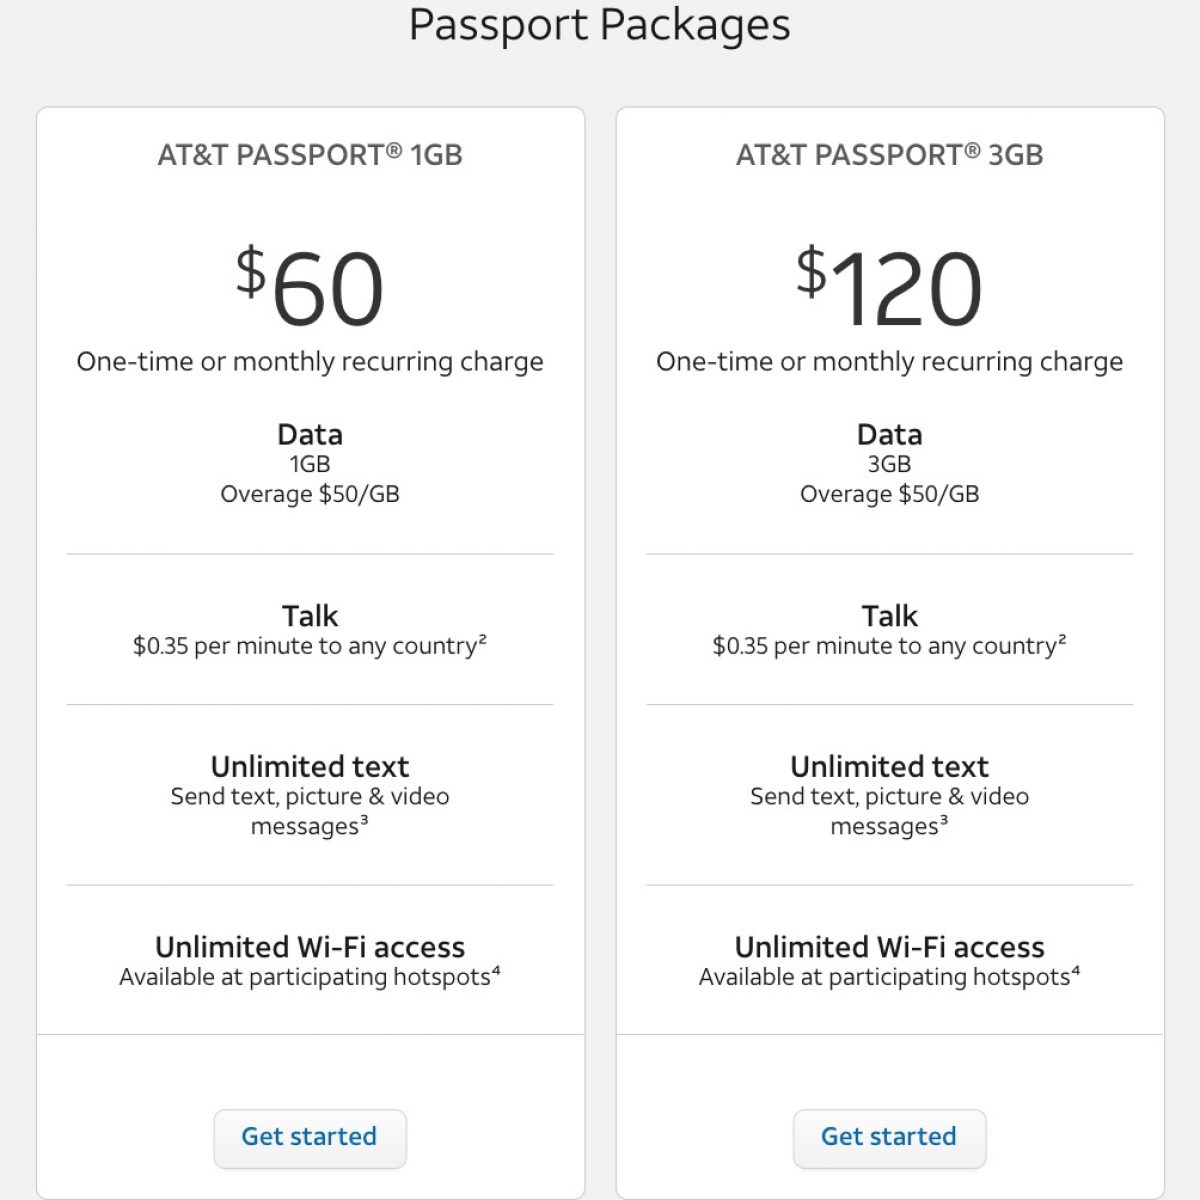Click the $120 price
This screenshot has height=1200, width=1200.
[x=889, y=287]
